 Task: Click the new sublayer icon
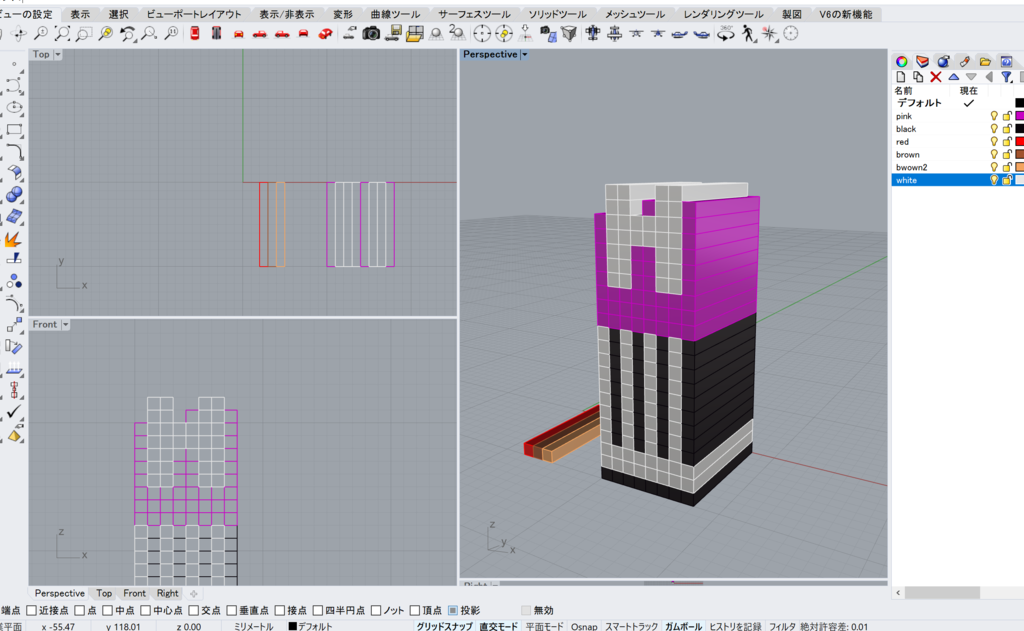coord(918,77)
